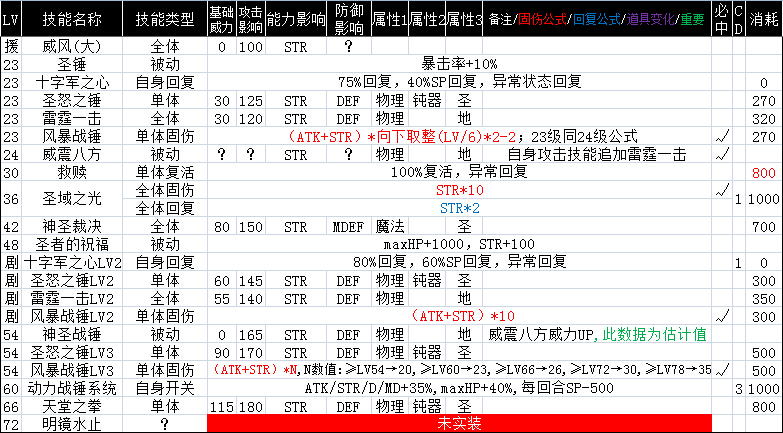Click the ATK/STR/D/MD+35% description cell

(459, 388)
